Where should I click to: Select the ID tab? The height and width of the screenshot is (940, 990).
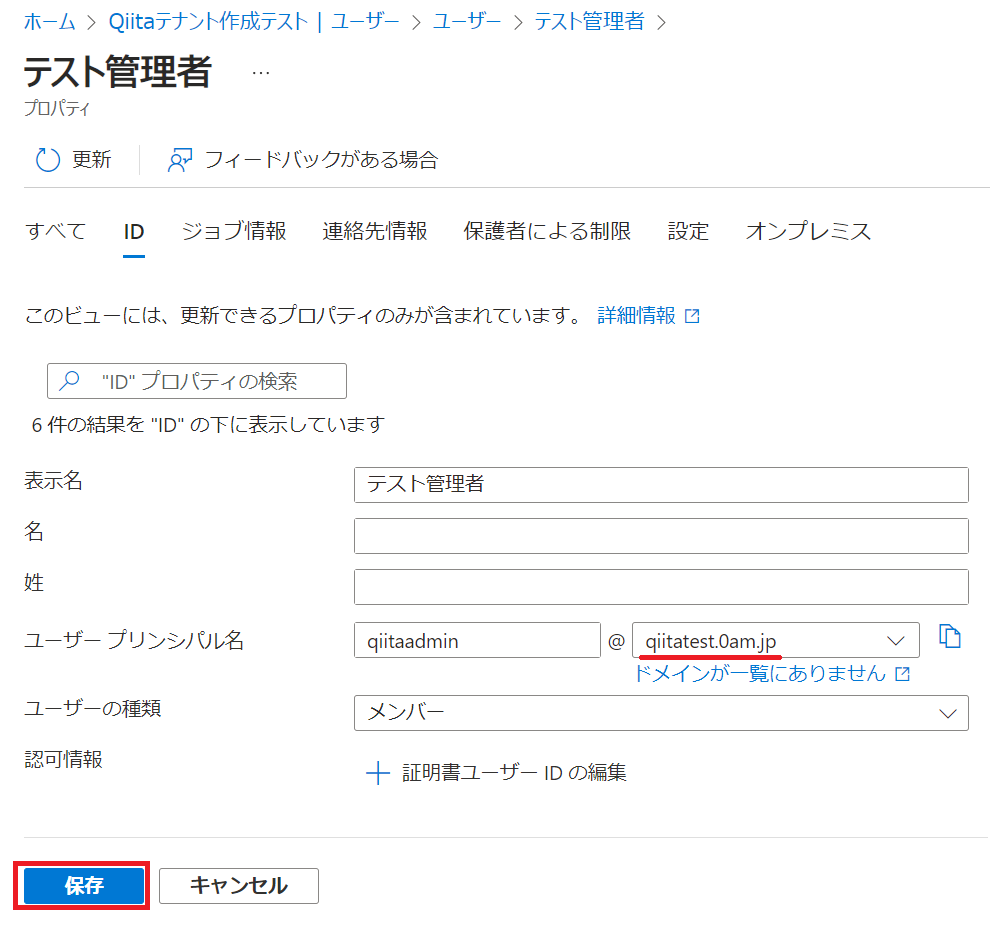[x=134, y=232]
